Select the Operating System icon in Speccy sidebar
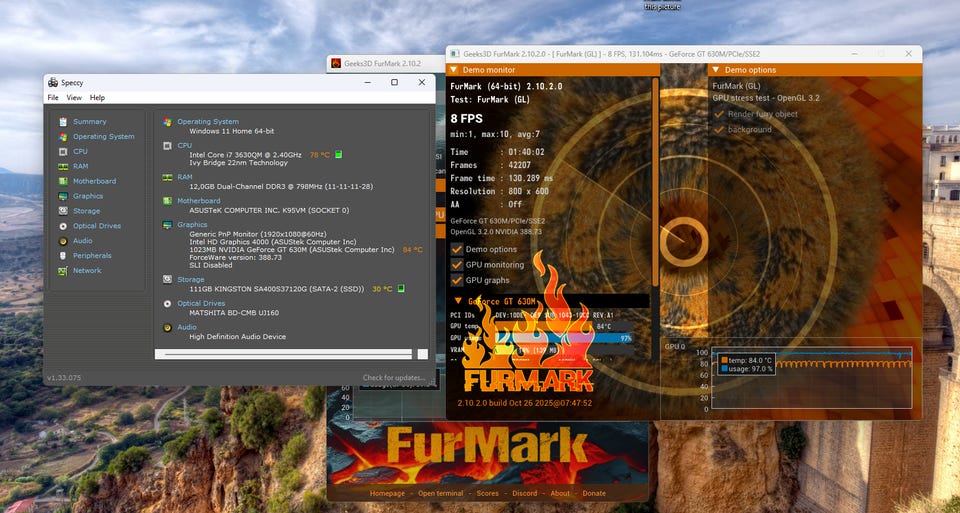Image resolution: width=960 pixels, height=513 pixels. click(x=62, y=137)
